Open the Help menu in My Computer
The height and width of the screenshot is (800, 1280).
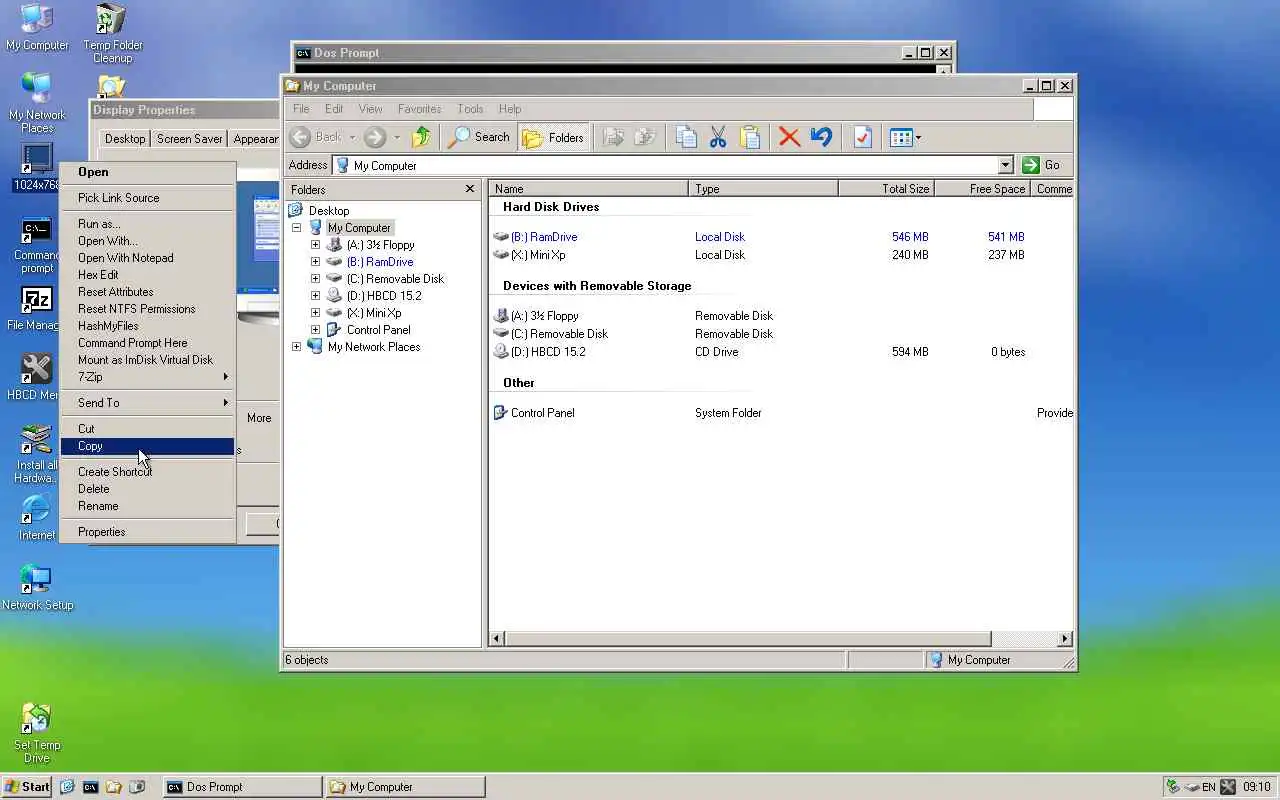click(510, 109)
